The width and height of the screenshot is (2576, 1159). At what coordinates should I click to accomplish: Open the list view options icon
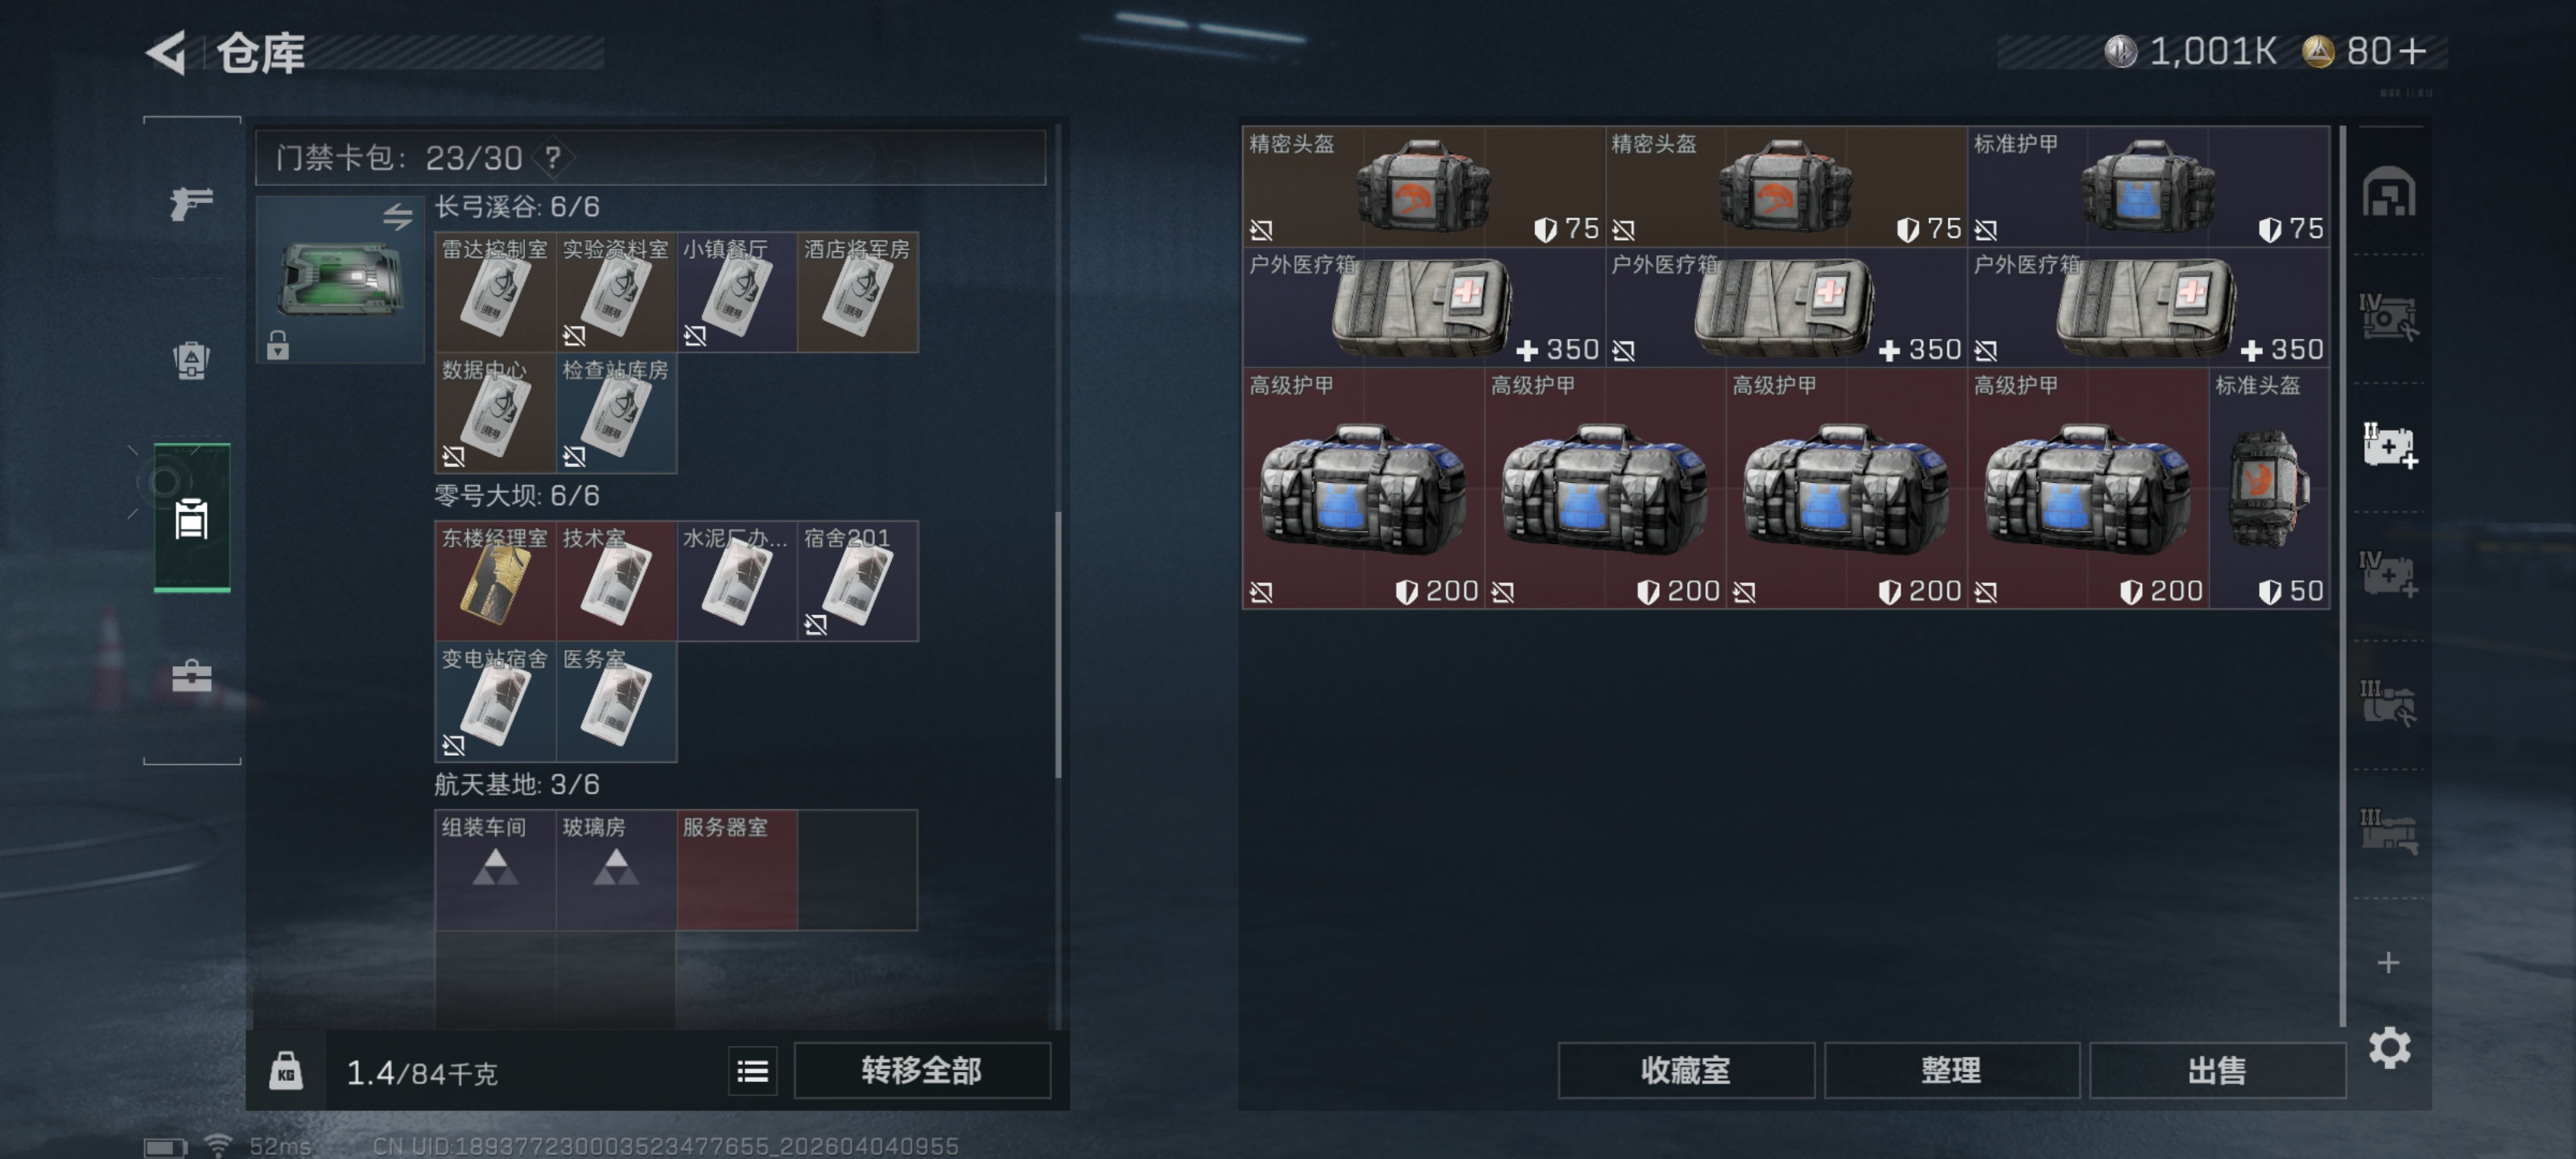752,1072
